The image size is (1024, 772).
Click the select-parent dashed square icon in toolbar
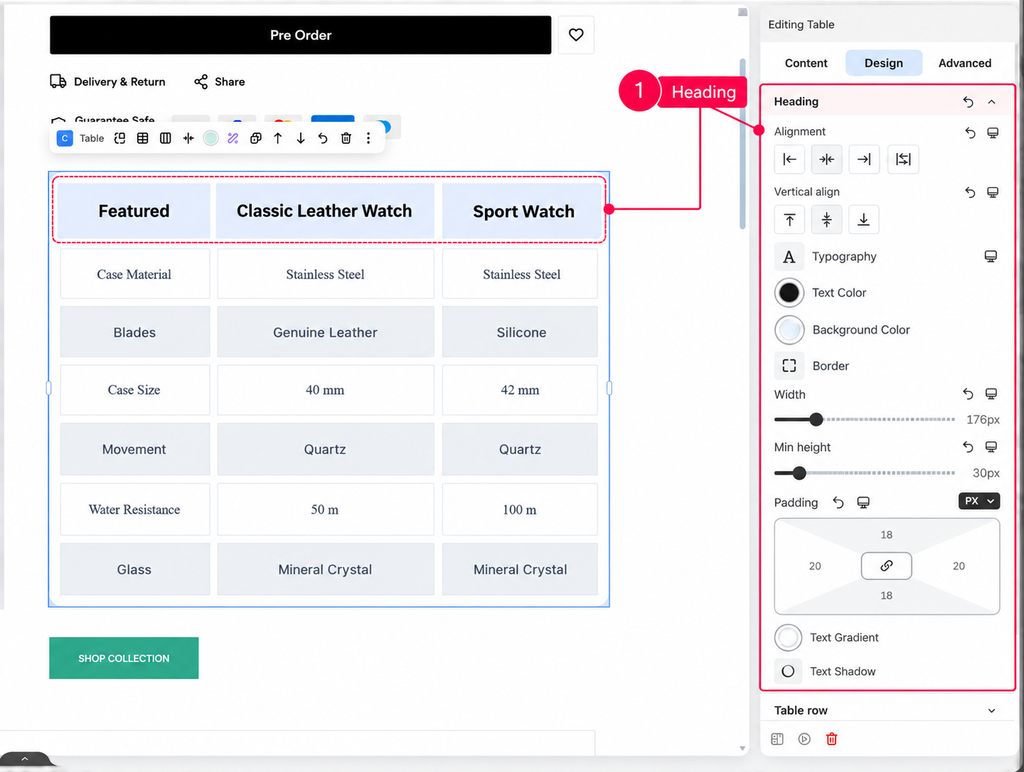coord(120,138)
